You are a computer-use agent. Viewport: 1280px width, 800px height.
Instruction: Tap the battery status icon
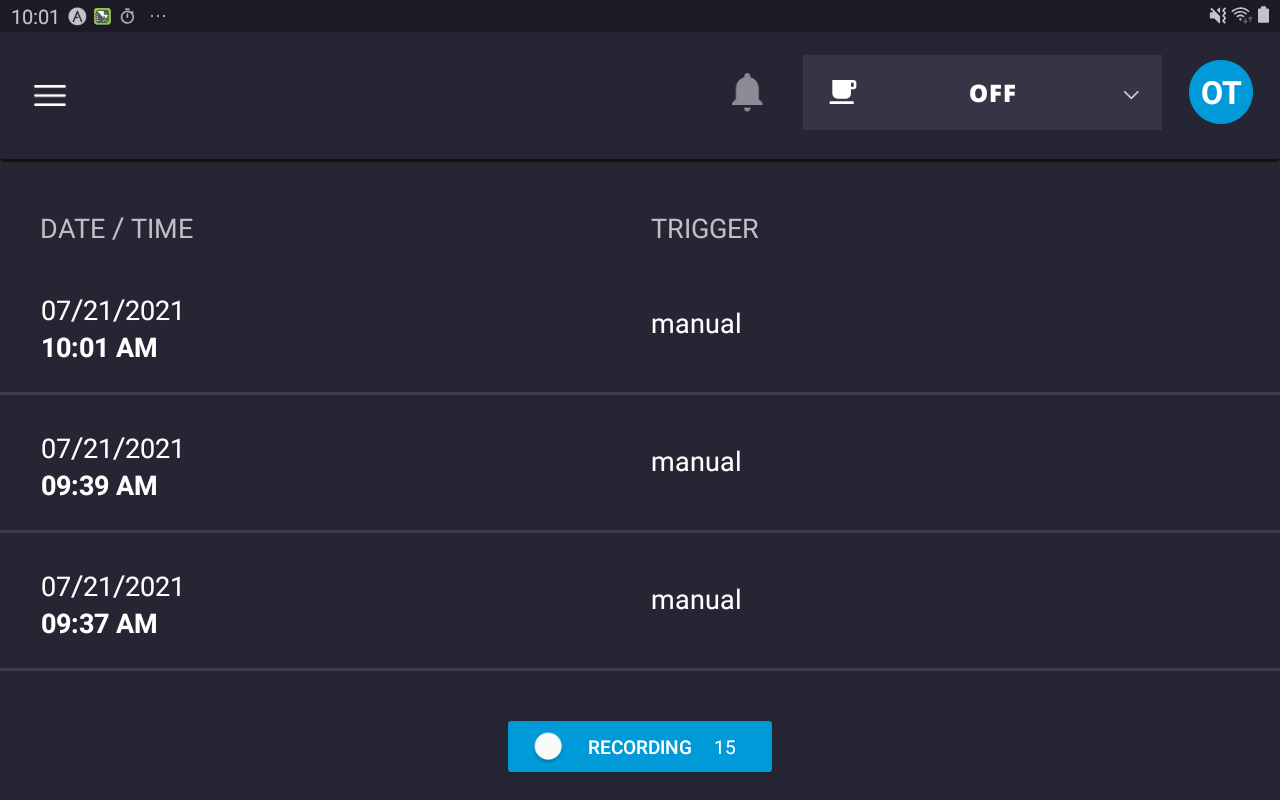(1264, 15)
